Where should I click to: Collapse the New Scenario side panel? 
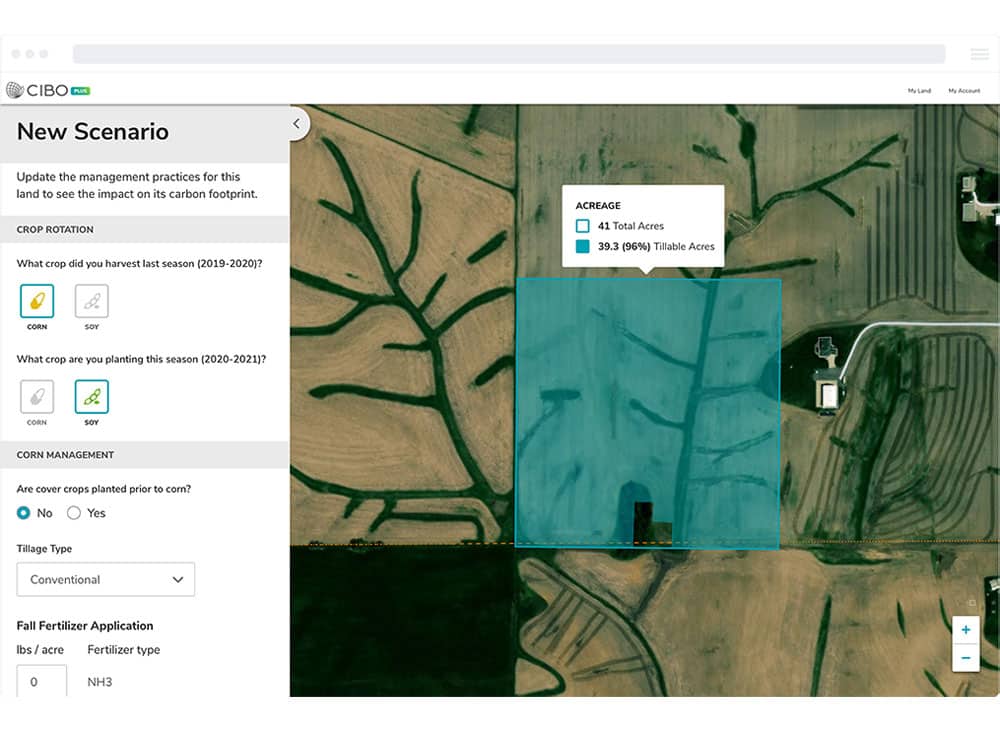[x=297, y=124]
